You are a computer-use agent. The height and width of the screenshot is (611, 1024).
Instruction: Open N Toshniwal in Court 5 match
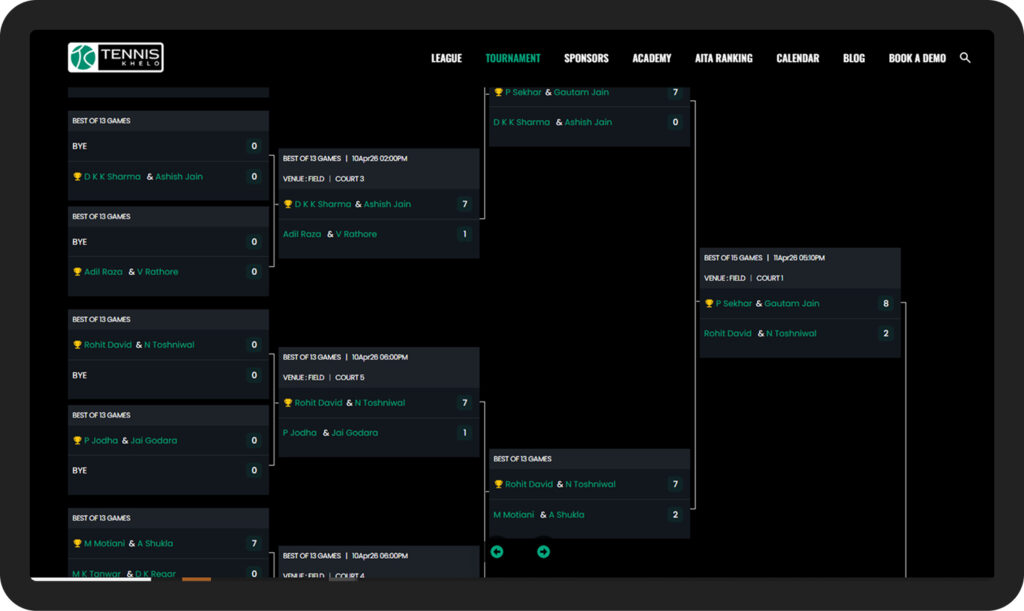point(379,403)
